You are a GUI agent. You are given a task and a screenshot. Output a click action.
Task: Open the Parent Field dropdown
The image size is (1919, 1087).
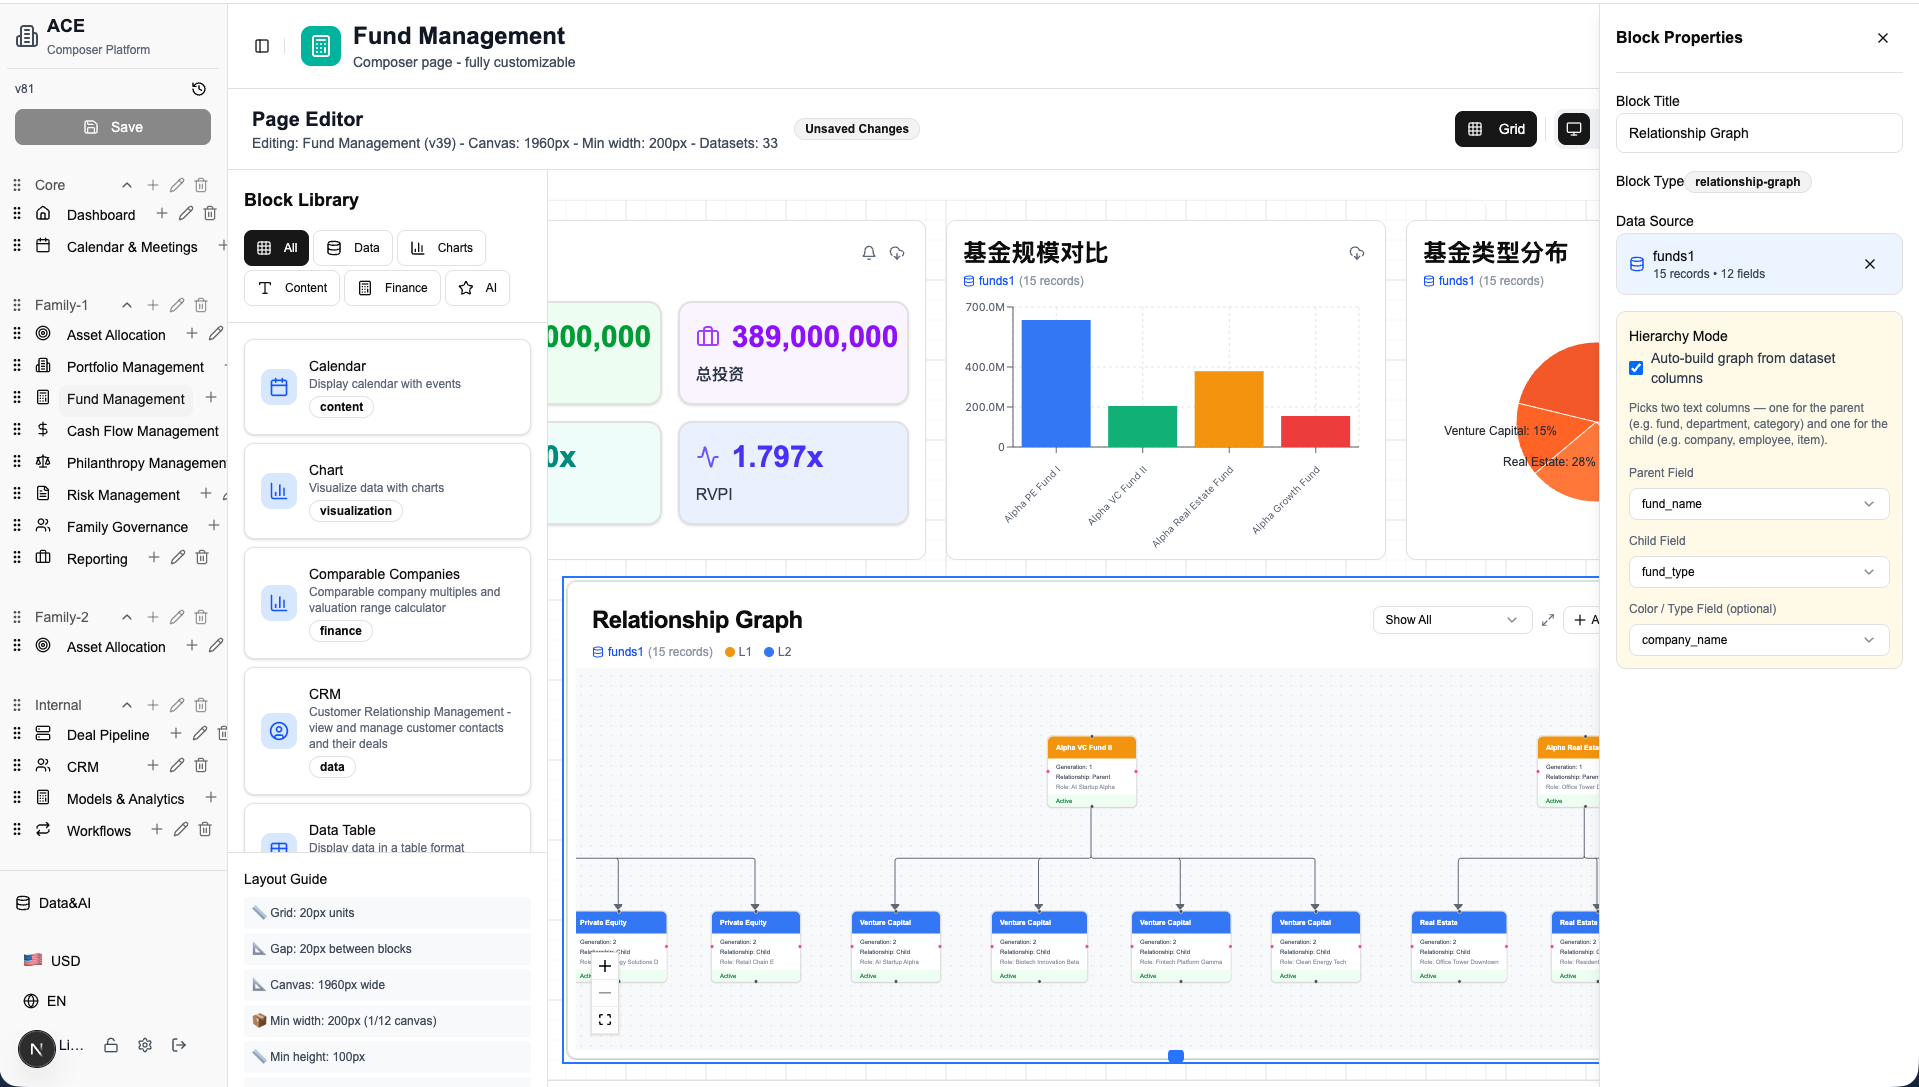click(1758, 504)
